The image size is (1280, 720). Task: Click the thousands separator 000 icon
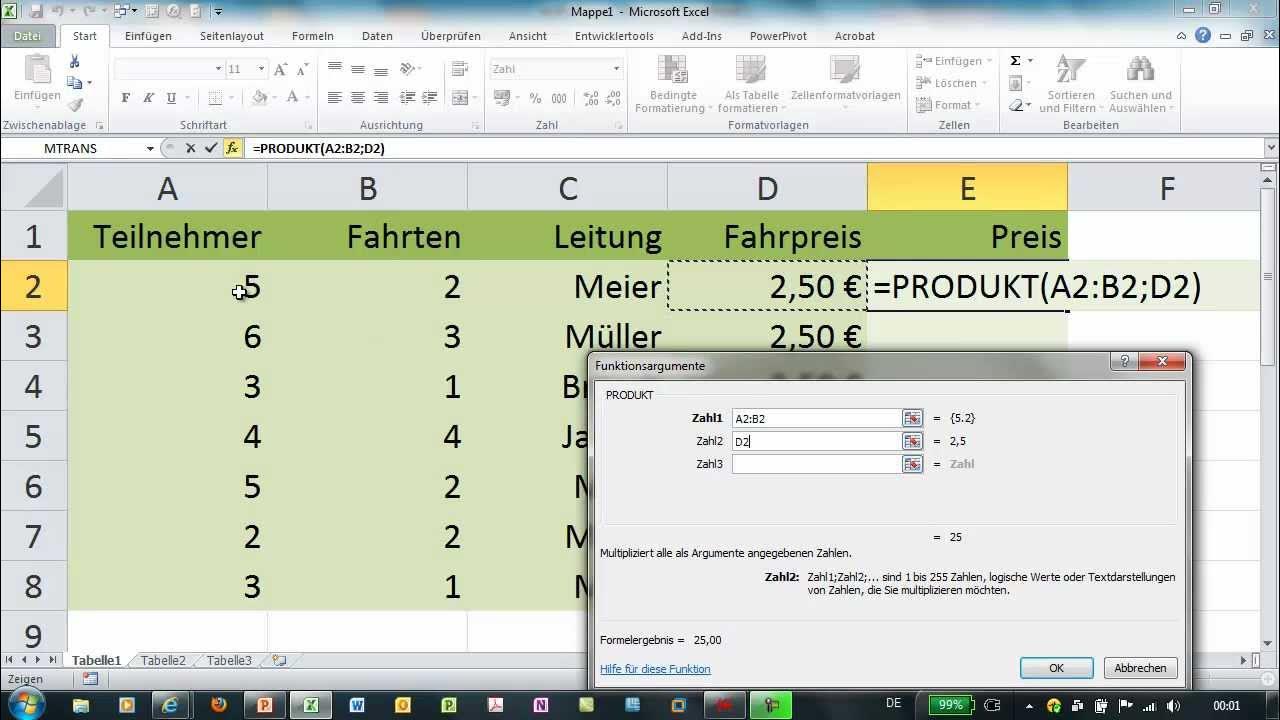click(558, 98)
